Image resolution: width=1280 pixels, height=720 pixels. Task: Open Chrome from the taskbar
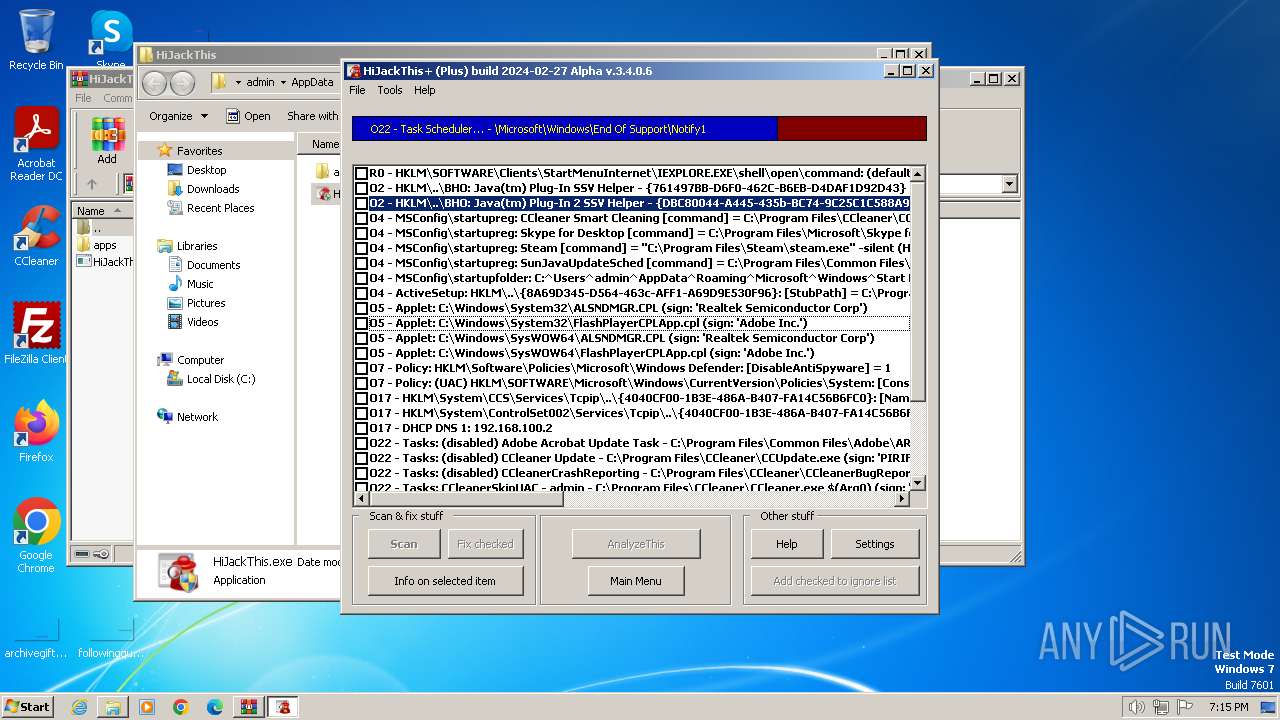pyautogui.click(x=180, y=707)
